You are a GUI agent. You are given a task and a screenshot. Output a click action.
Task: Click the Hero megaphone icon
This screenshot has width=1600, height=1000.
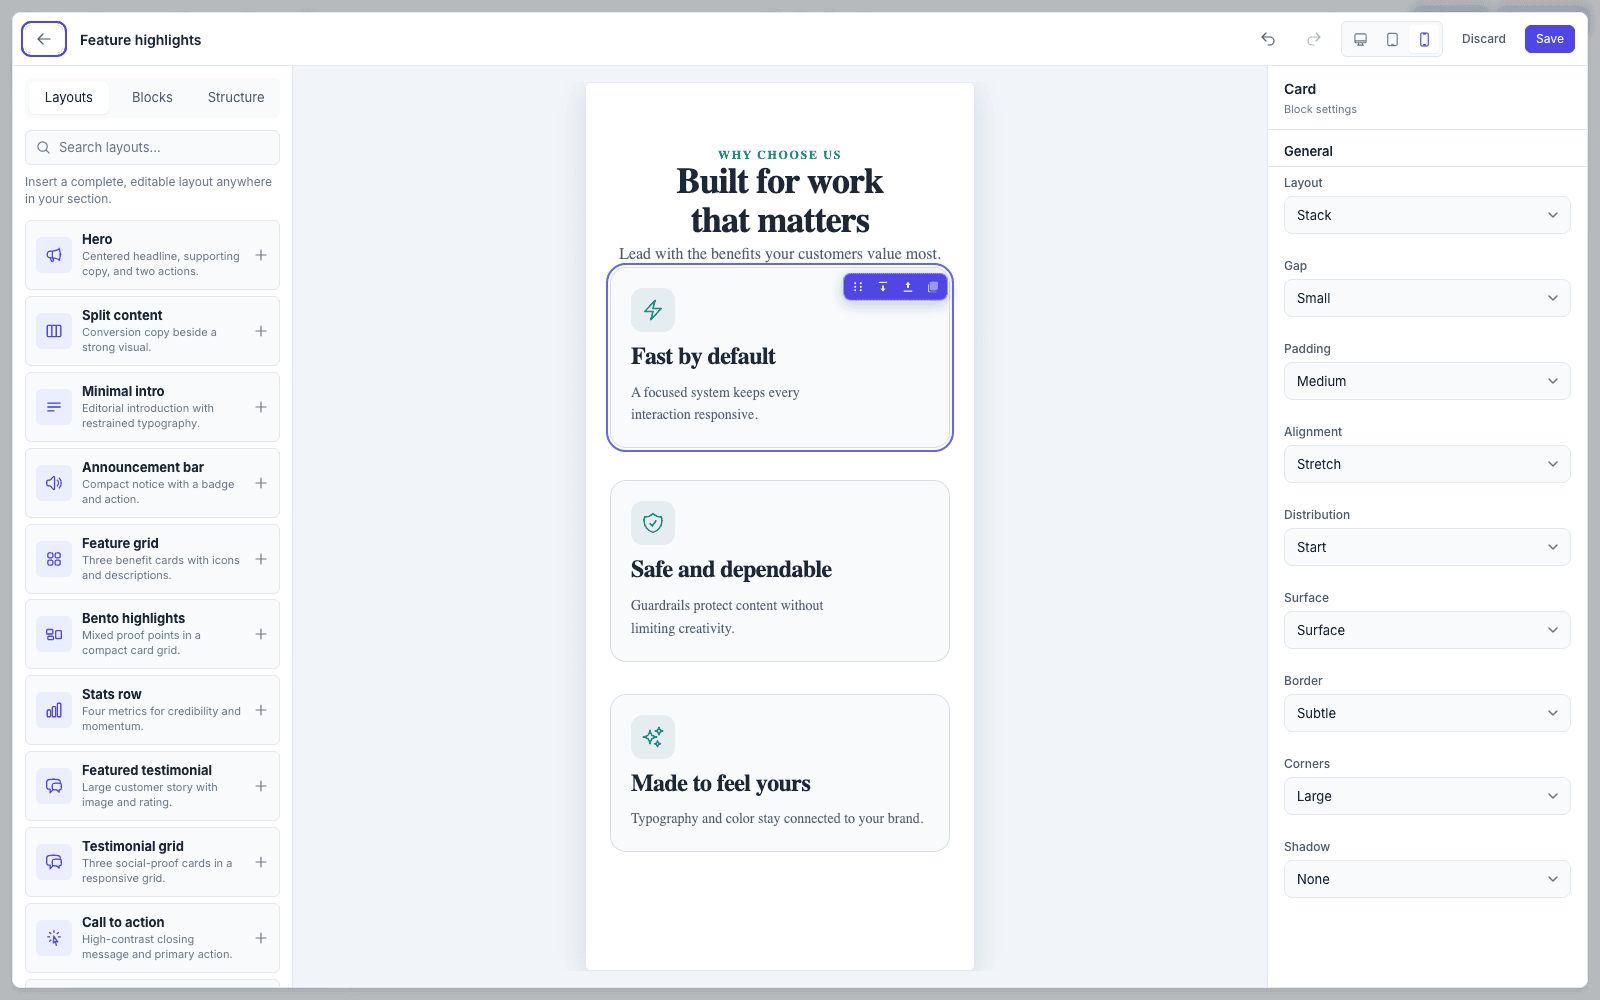click(x=54, y=255)
